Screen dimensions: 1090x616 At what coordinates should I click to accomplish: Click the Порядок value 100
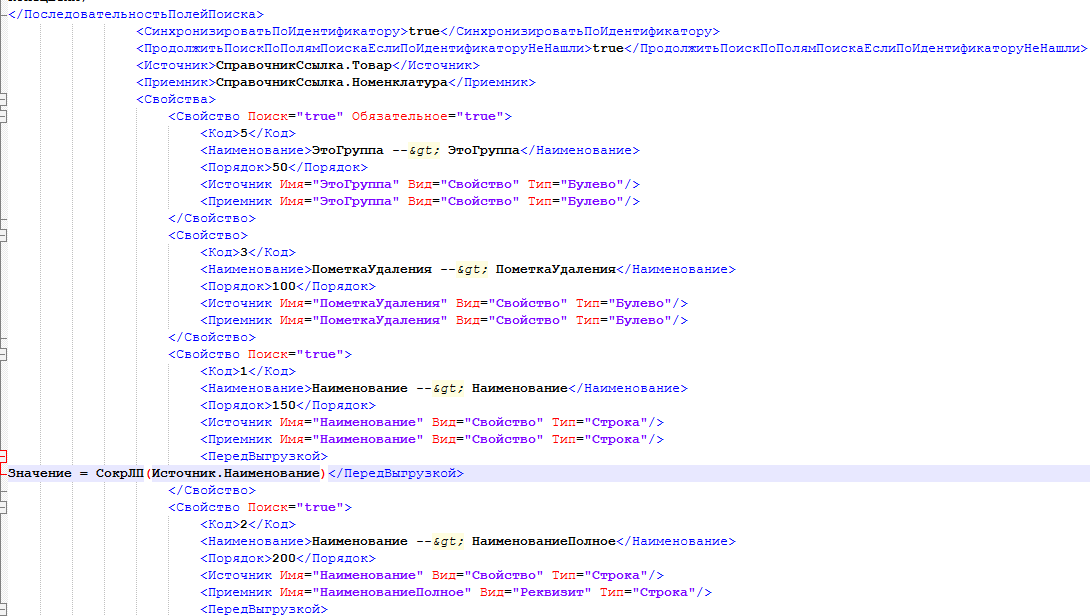284,286
